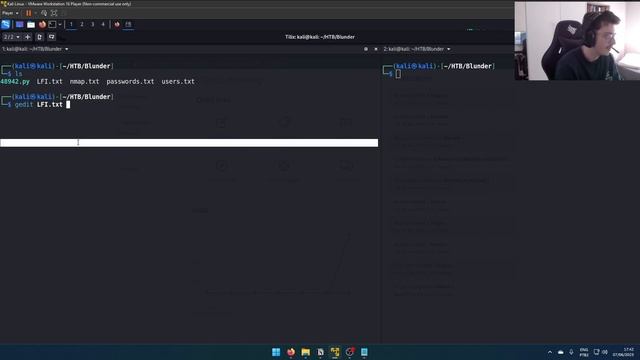
Task: Click the Tilix window title text
Action: [320, 37]
